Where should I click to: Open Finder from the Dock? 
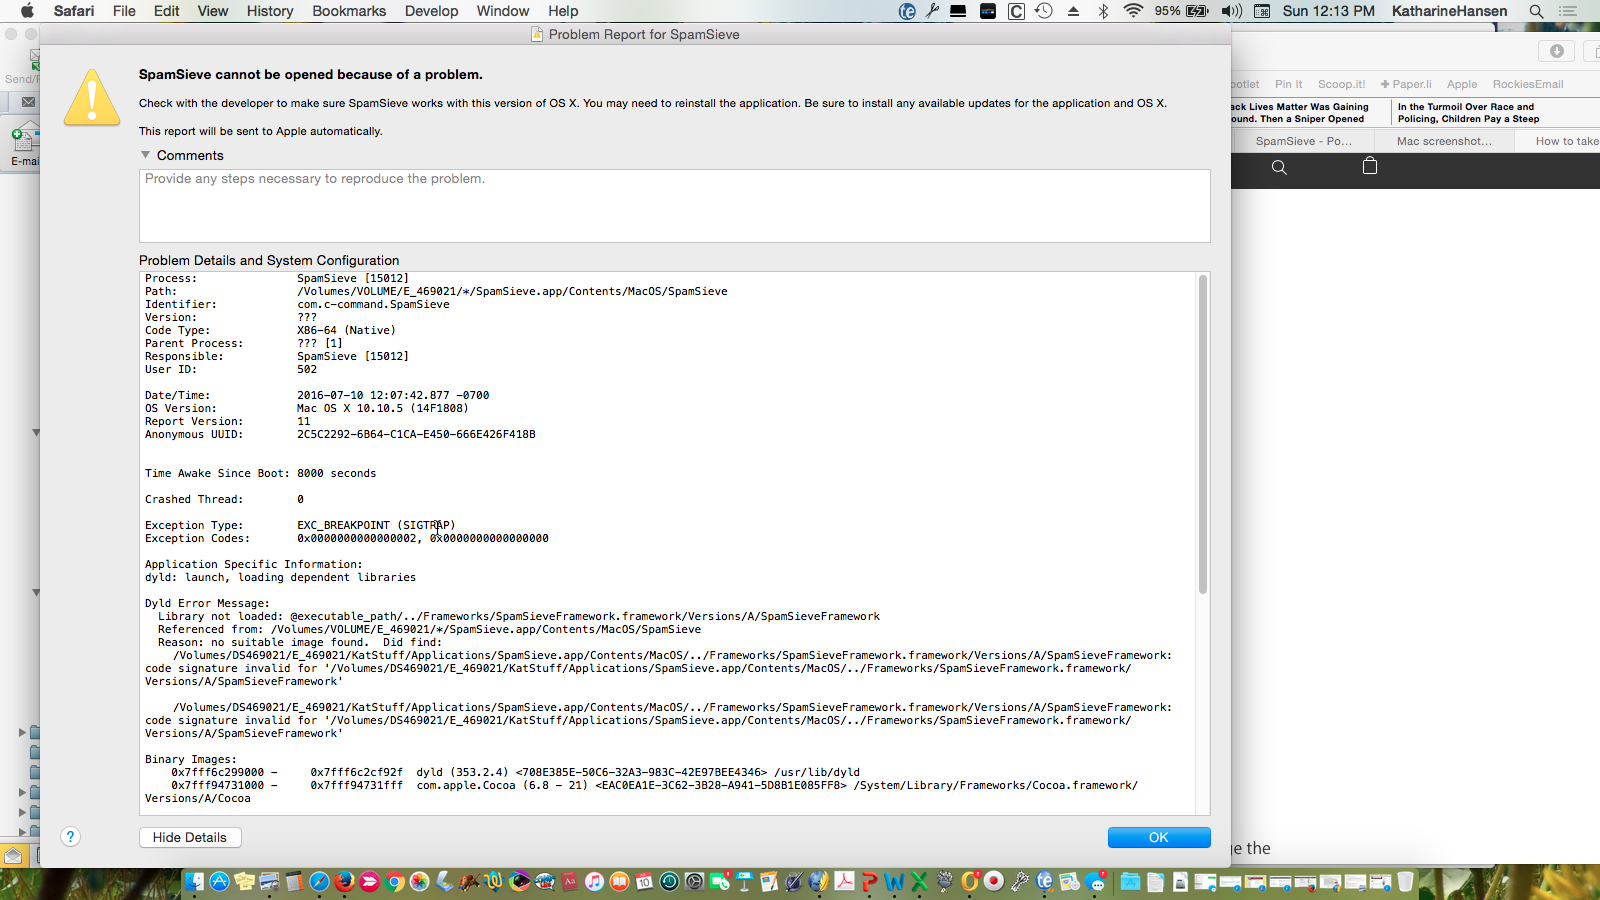[194, 881]
